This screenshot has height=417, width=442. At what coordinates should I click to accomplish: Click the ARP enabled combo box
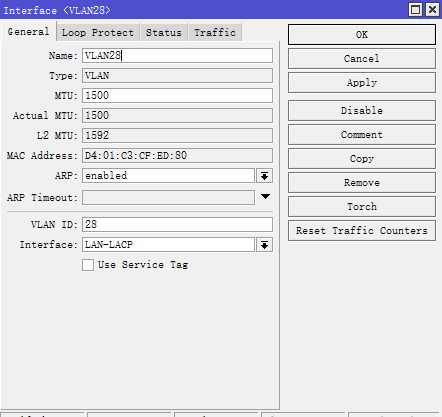tap(168, 176)
